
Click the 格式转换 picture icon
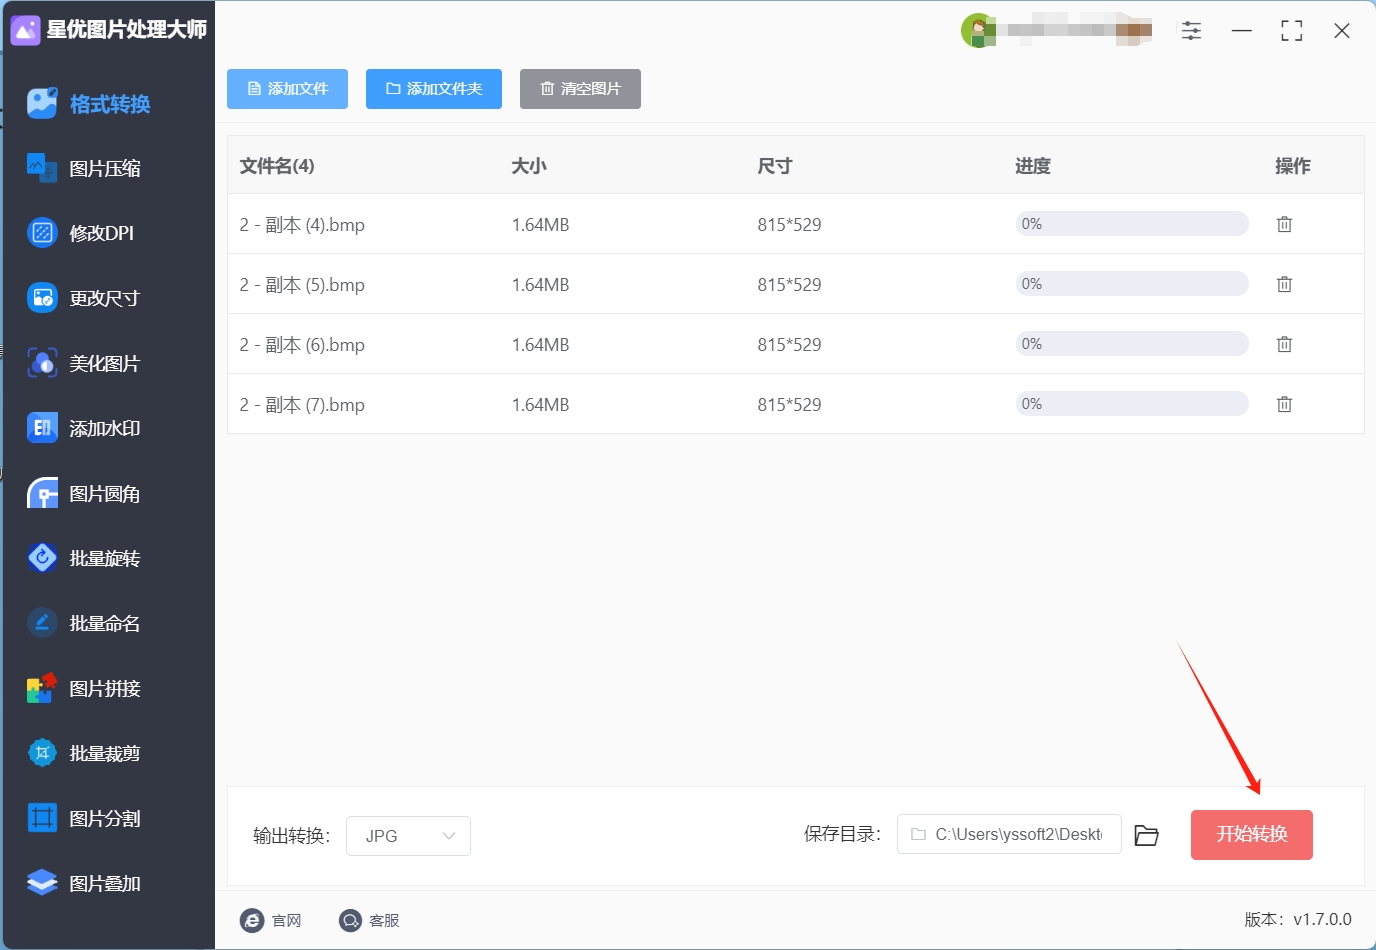click(42, 103)
